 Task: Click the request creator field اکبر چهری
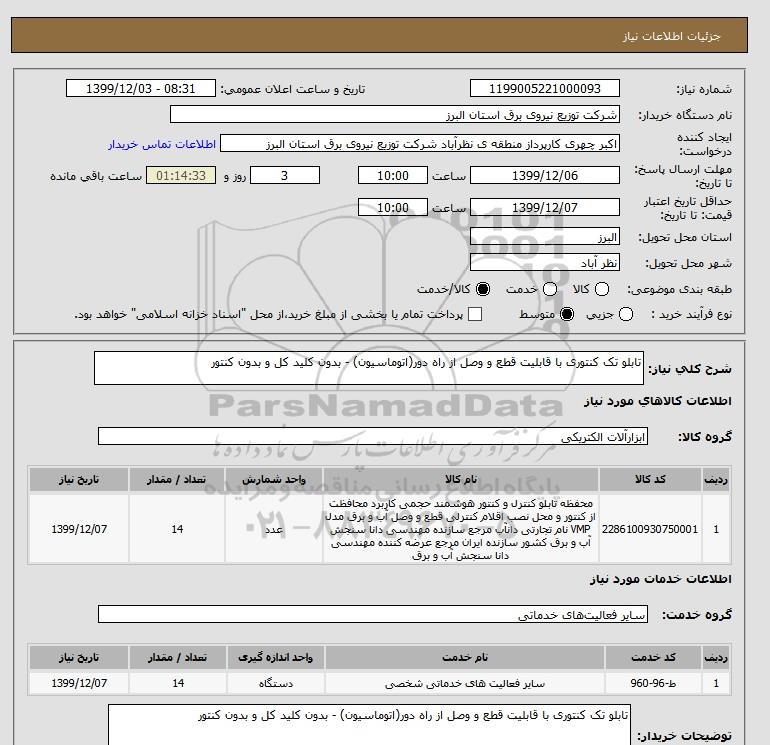tap(419, 144)
